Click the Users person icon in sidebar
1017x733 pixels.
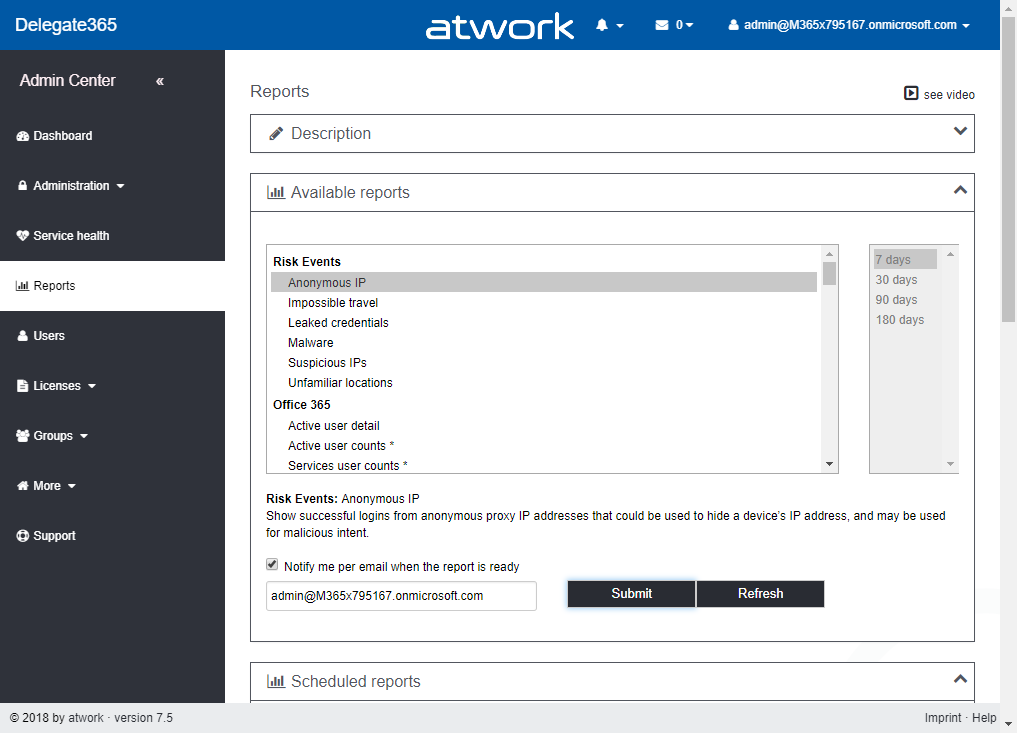click(23, 336)
